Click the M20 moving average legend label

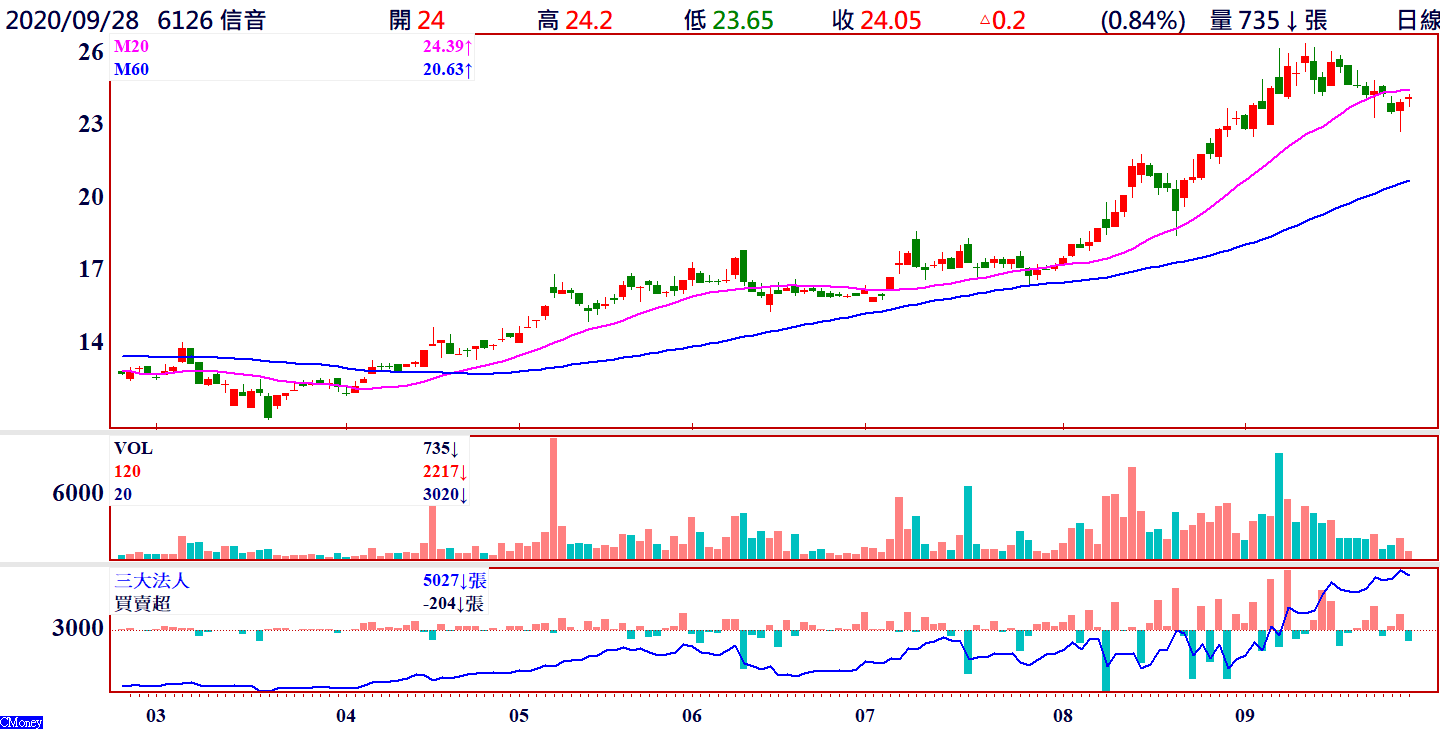click(x=130, y=47)
